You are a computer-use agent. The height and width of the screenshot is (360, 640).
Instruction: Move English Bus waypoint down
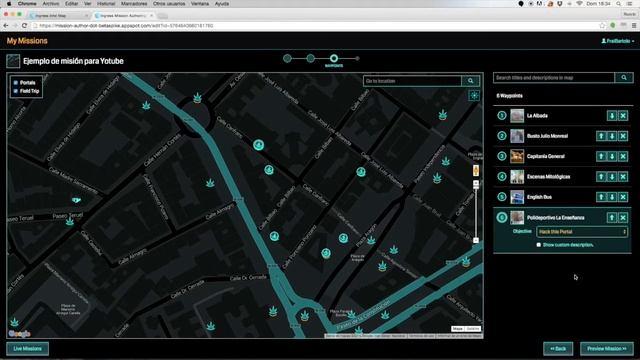click(x=612, y=197)
